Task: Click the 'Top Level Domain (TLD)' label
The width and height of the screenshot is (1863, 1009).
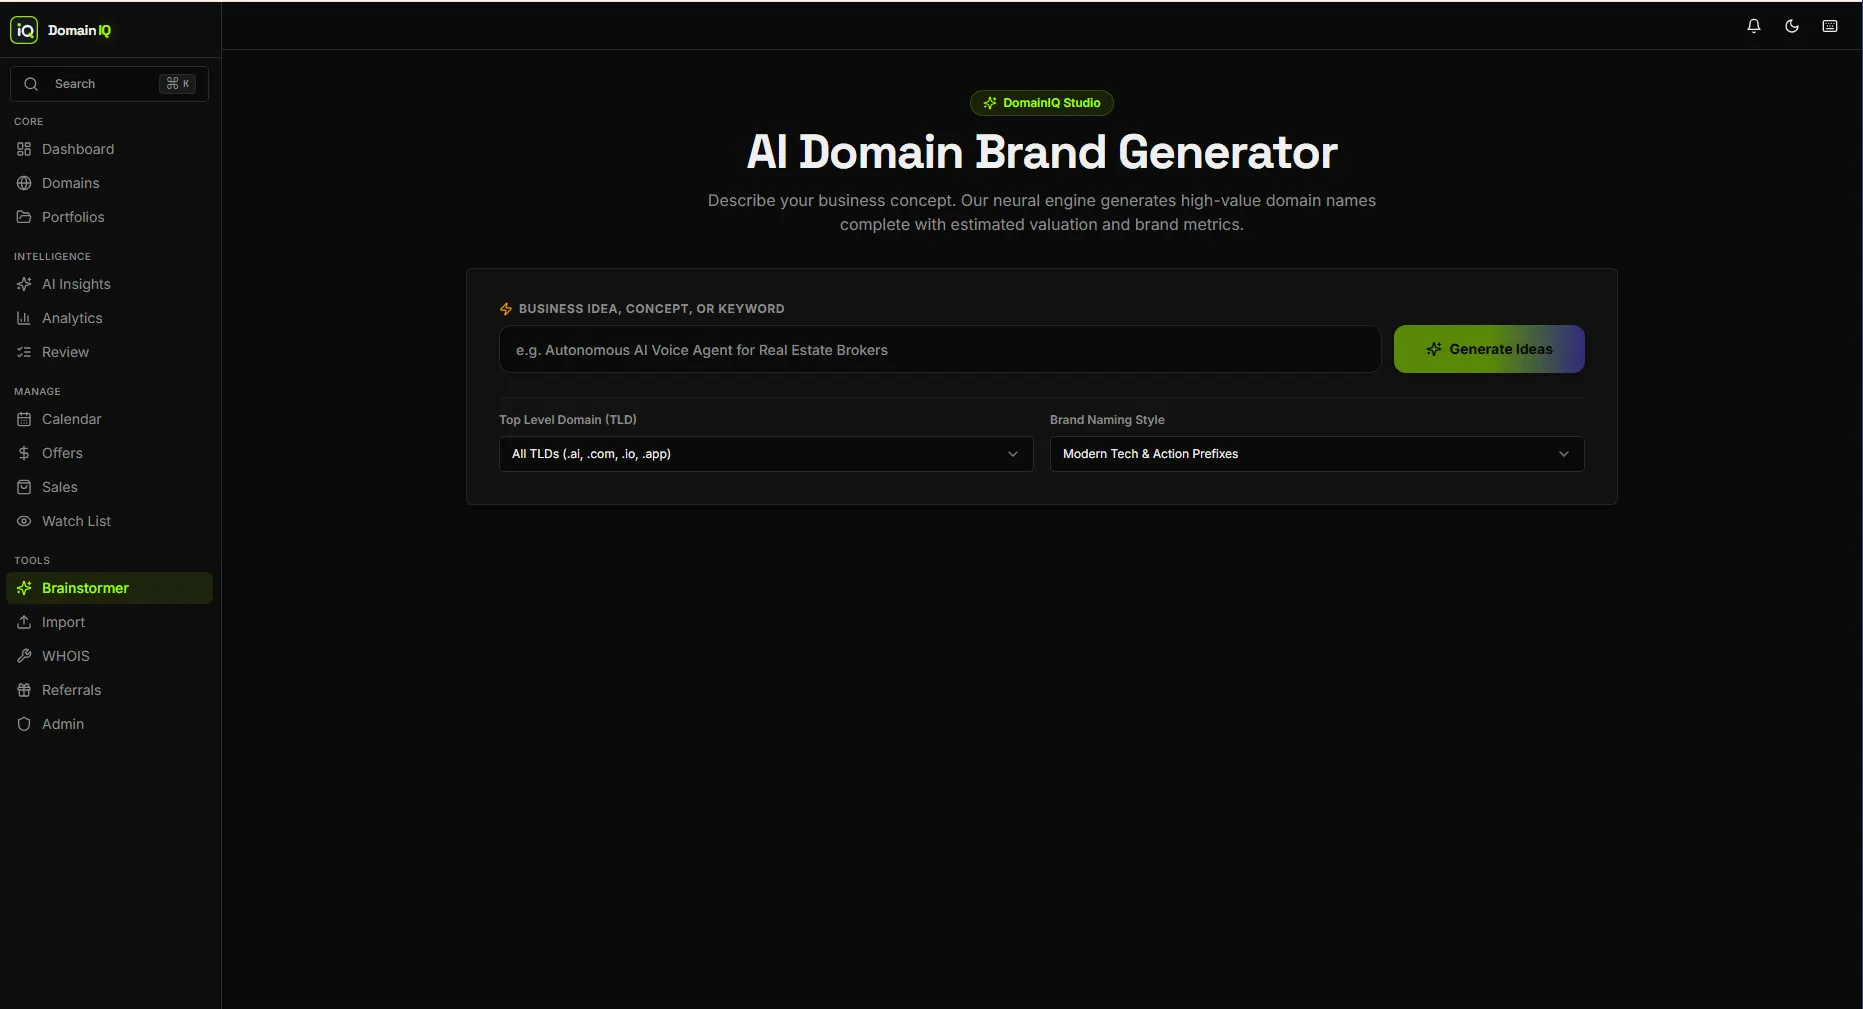Action: [x=568, y=420]
